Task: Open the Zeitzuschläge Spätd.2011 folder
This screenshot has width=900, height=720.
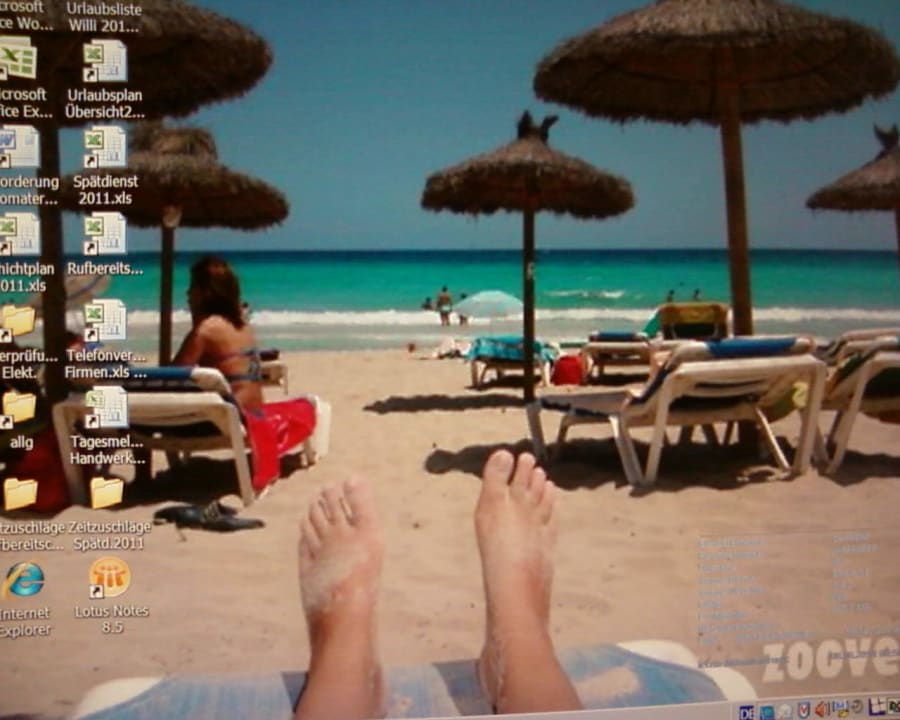Action: tap(105, 492)
